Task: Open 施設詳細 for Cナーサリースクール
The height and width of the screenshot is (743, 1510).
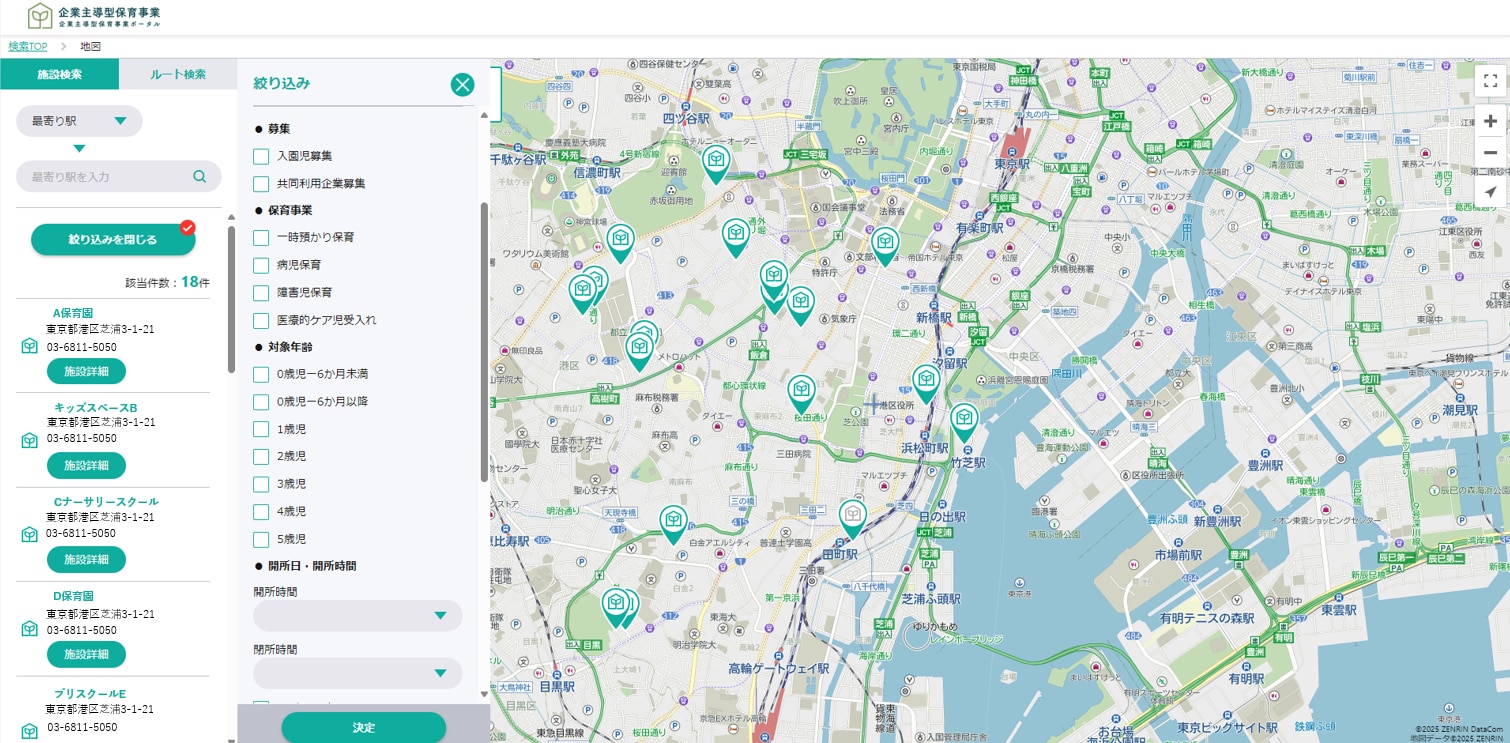Action: coord(86,559)
